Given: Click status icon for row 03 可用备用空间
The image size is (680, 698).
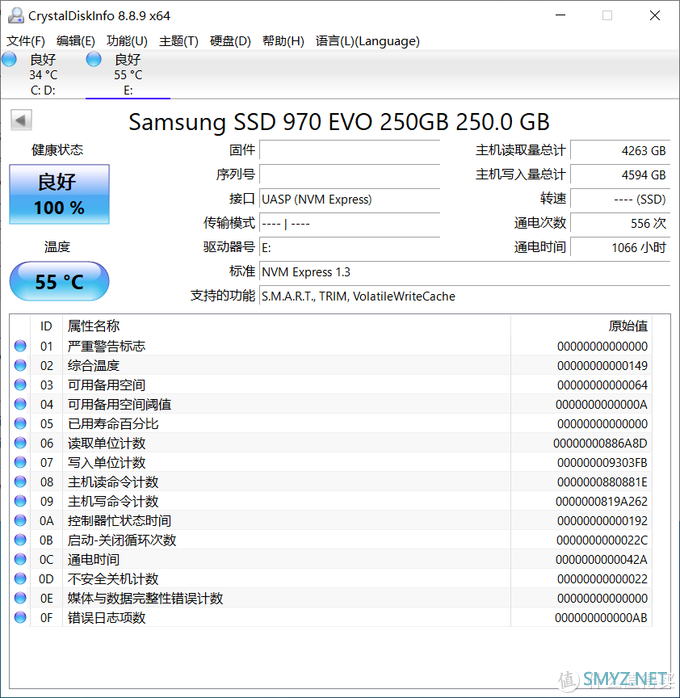Looking at the screenshot, I should (x=20, y=385).
